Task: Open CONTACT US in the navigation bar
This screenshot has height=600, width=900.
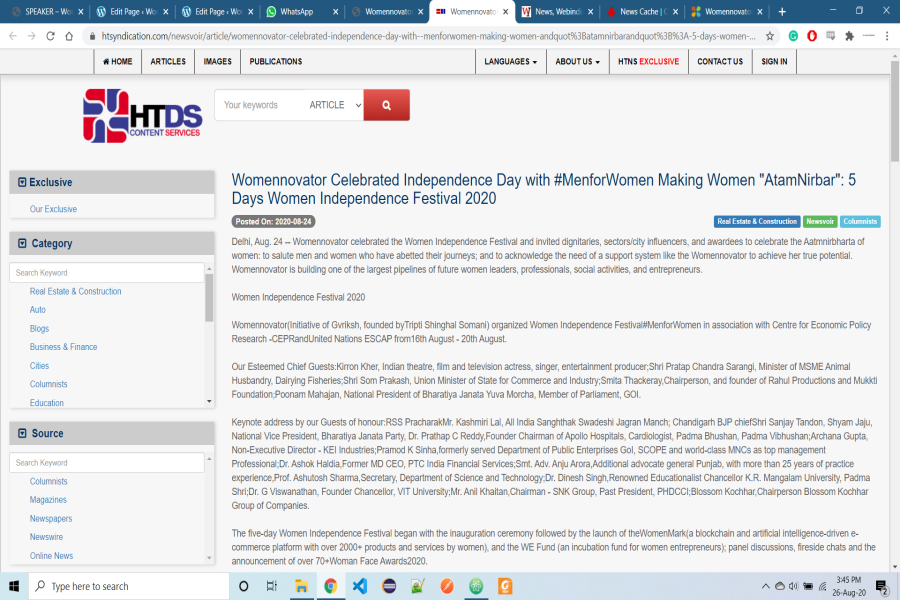Action: 720,61
